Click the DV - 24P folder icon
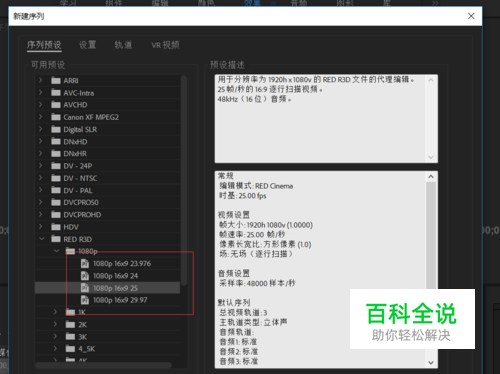The image size is (500, 374). tap(56, 166)
